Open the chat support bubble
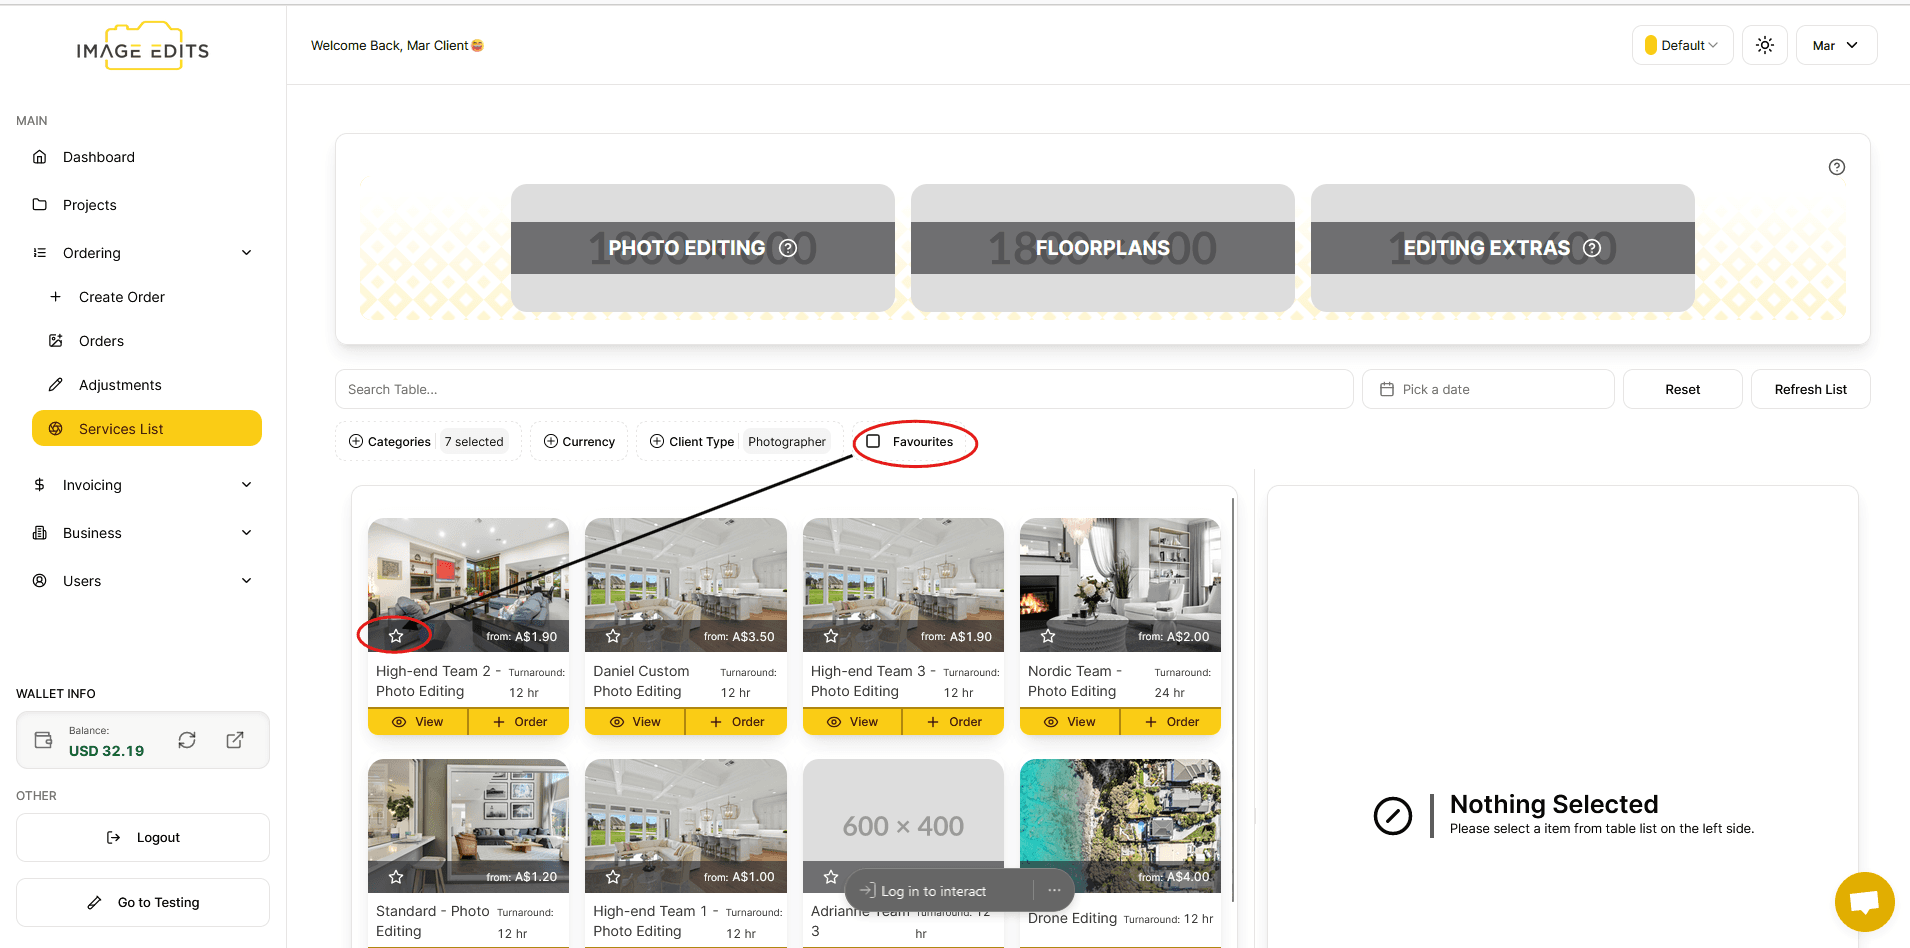The width and height of the screenshot is (1910, 948). (x=1864, y=901)
